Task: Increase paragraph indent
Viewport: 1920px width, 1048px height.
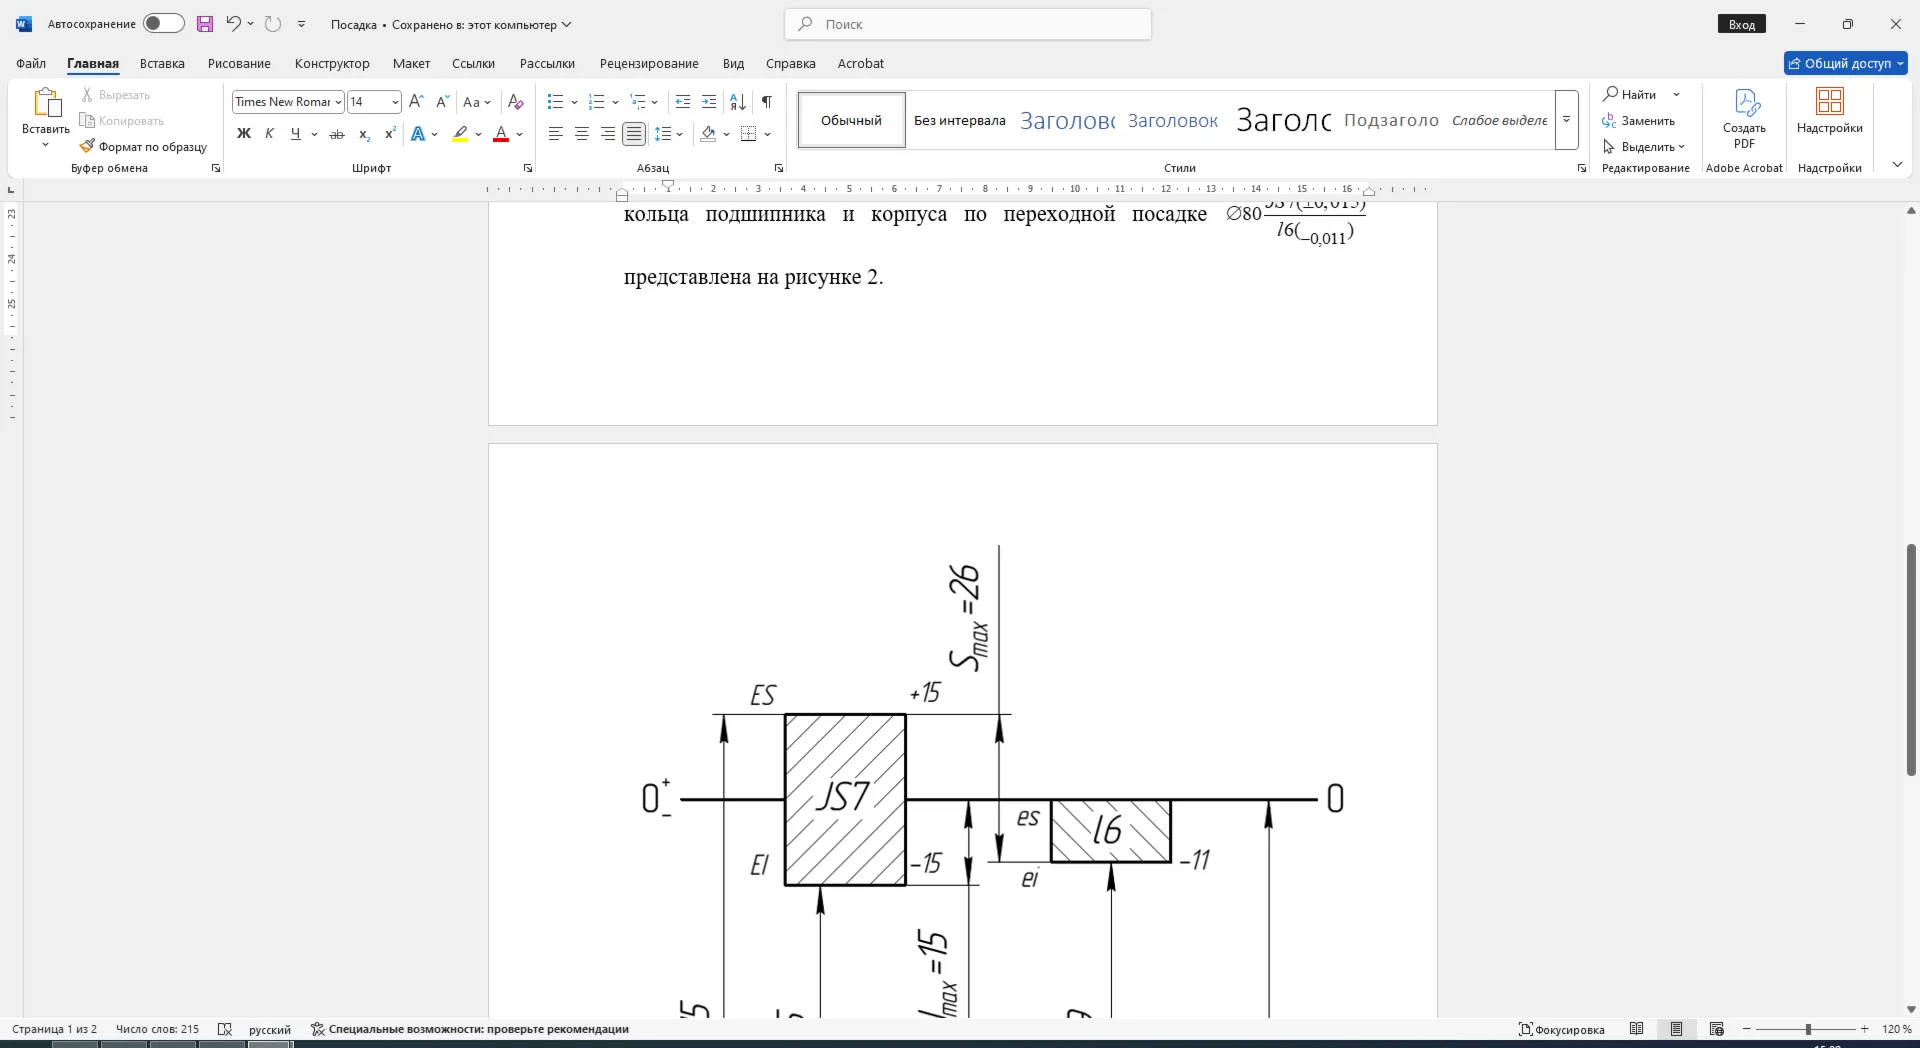Action: coord(709,102)
